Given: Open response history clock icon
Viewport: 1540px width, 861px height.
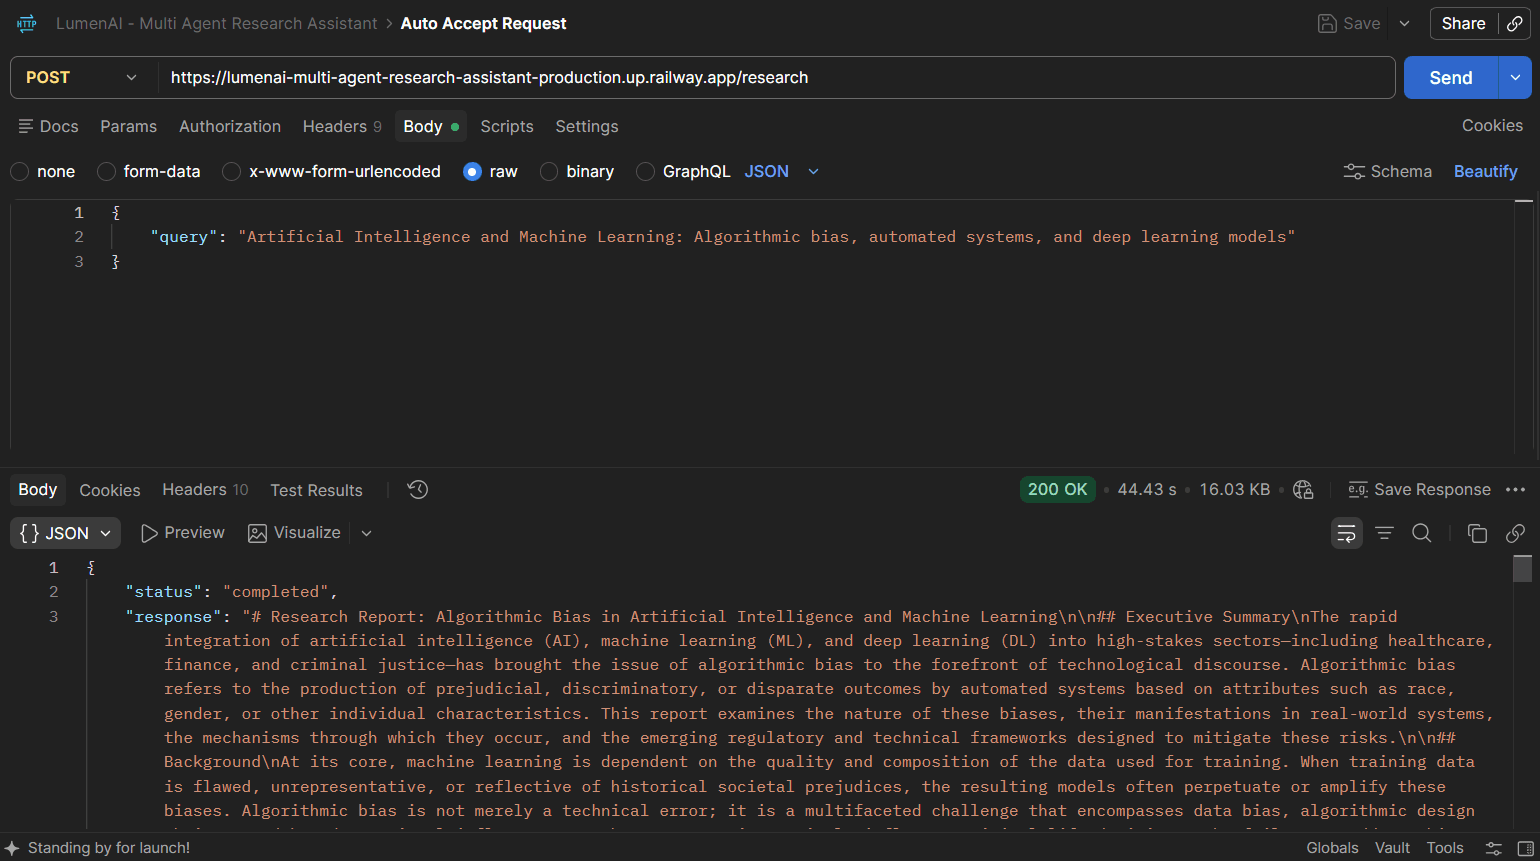Looking at the screenshot, I should 418,489.
